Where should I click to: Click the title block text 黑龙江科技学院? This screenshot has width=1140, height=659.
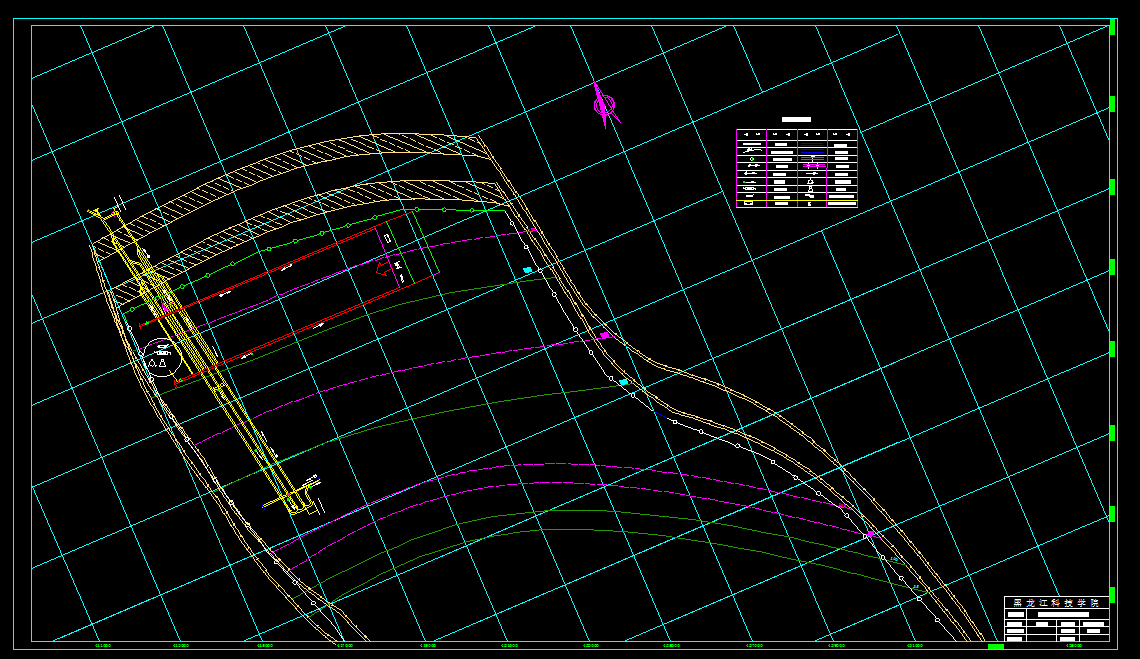click(x=1056, y=603)
